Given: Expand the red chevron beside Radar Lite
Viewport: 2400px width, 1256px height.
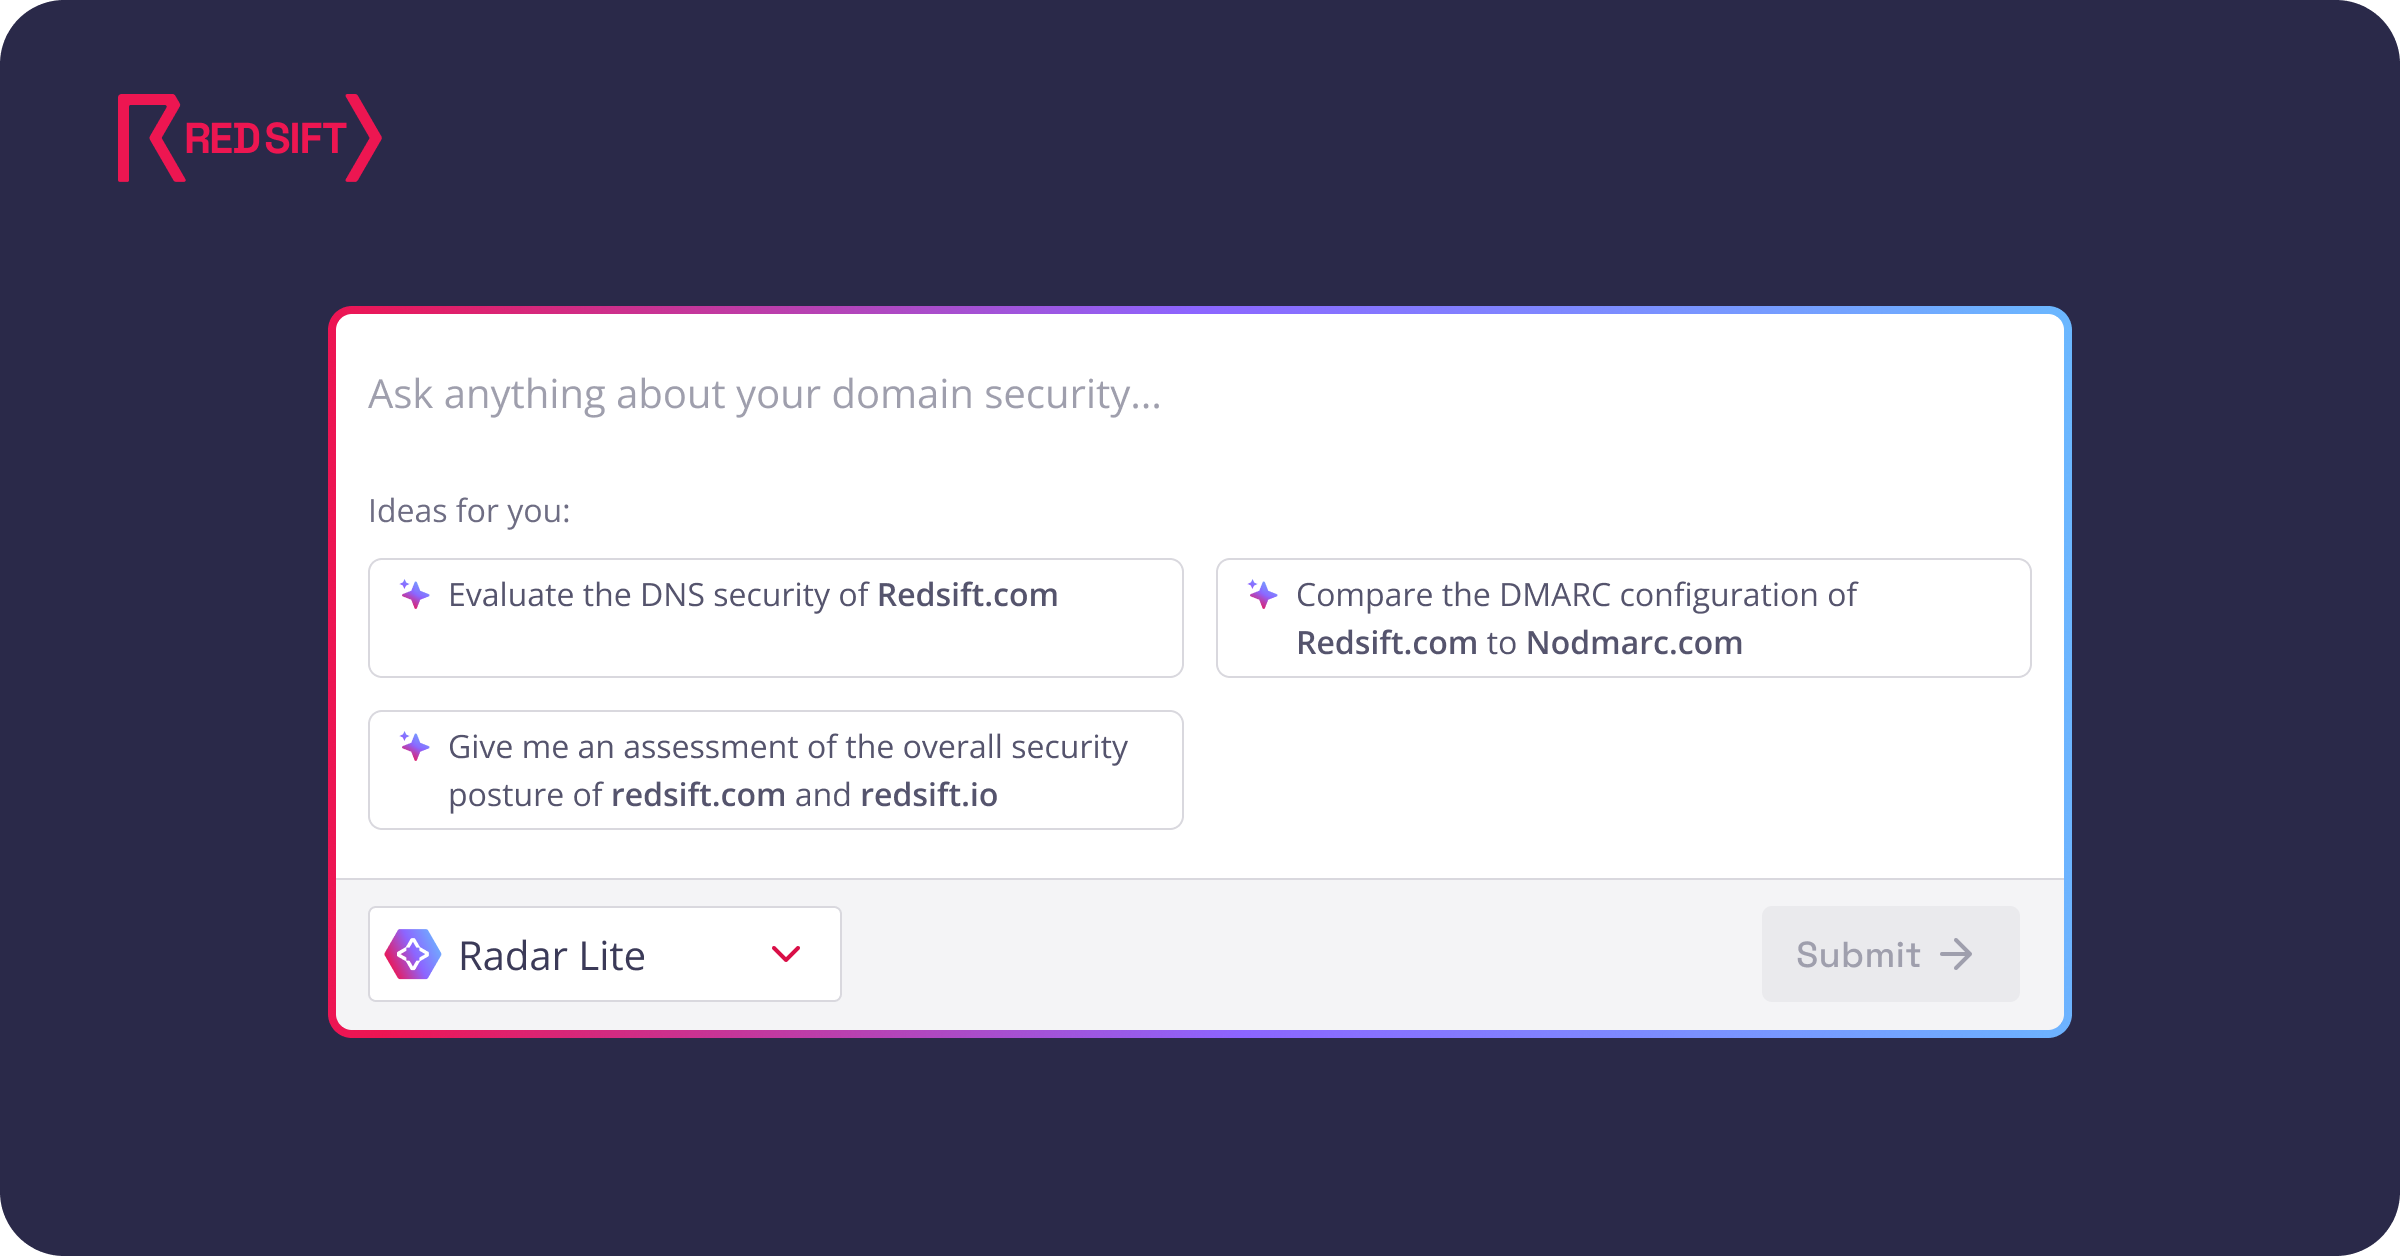Looking at the screenshot, I should 786,954.
